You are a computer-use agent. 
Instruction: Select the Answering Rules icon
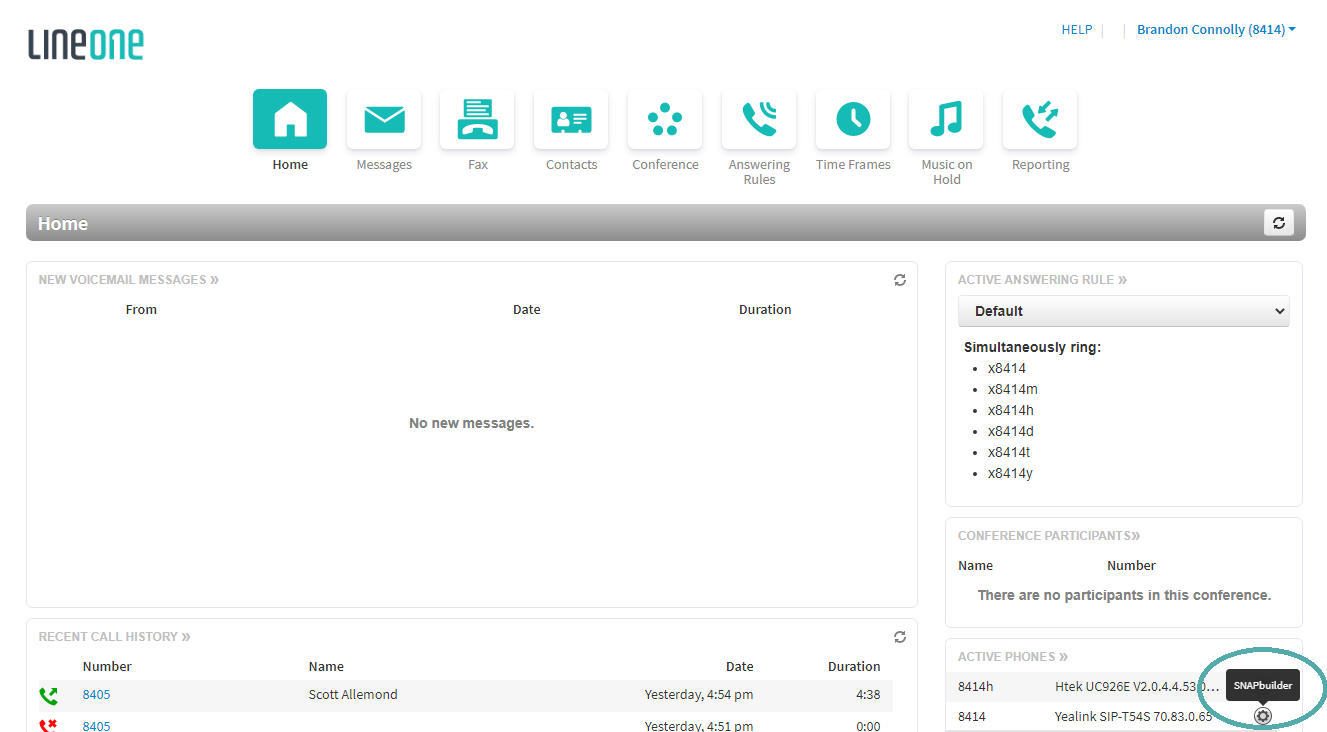point(758,119)
